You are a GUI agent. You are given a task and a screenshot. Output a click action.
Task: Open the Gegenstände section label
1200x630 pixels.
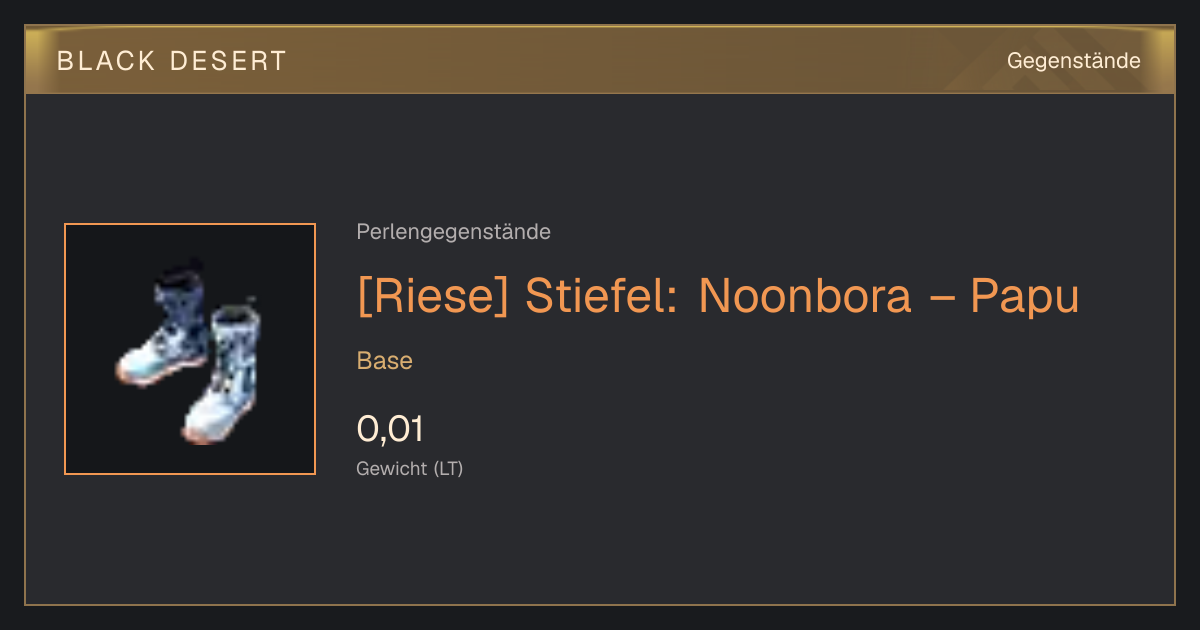coord(1073,61)
